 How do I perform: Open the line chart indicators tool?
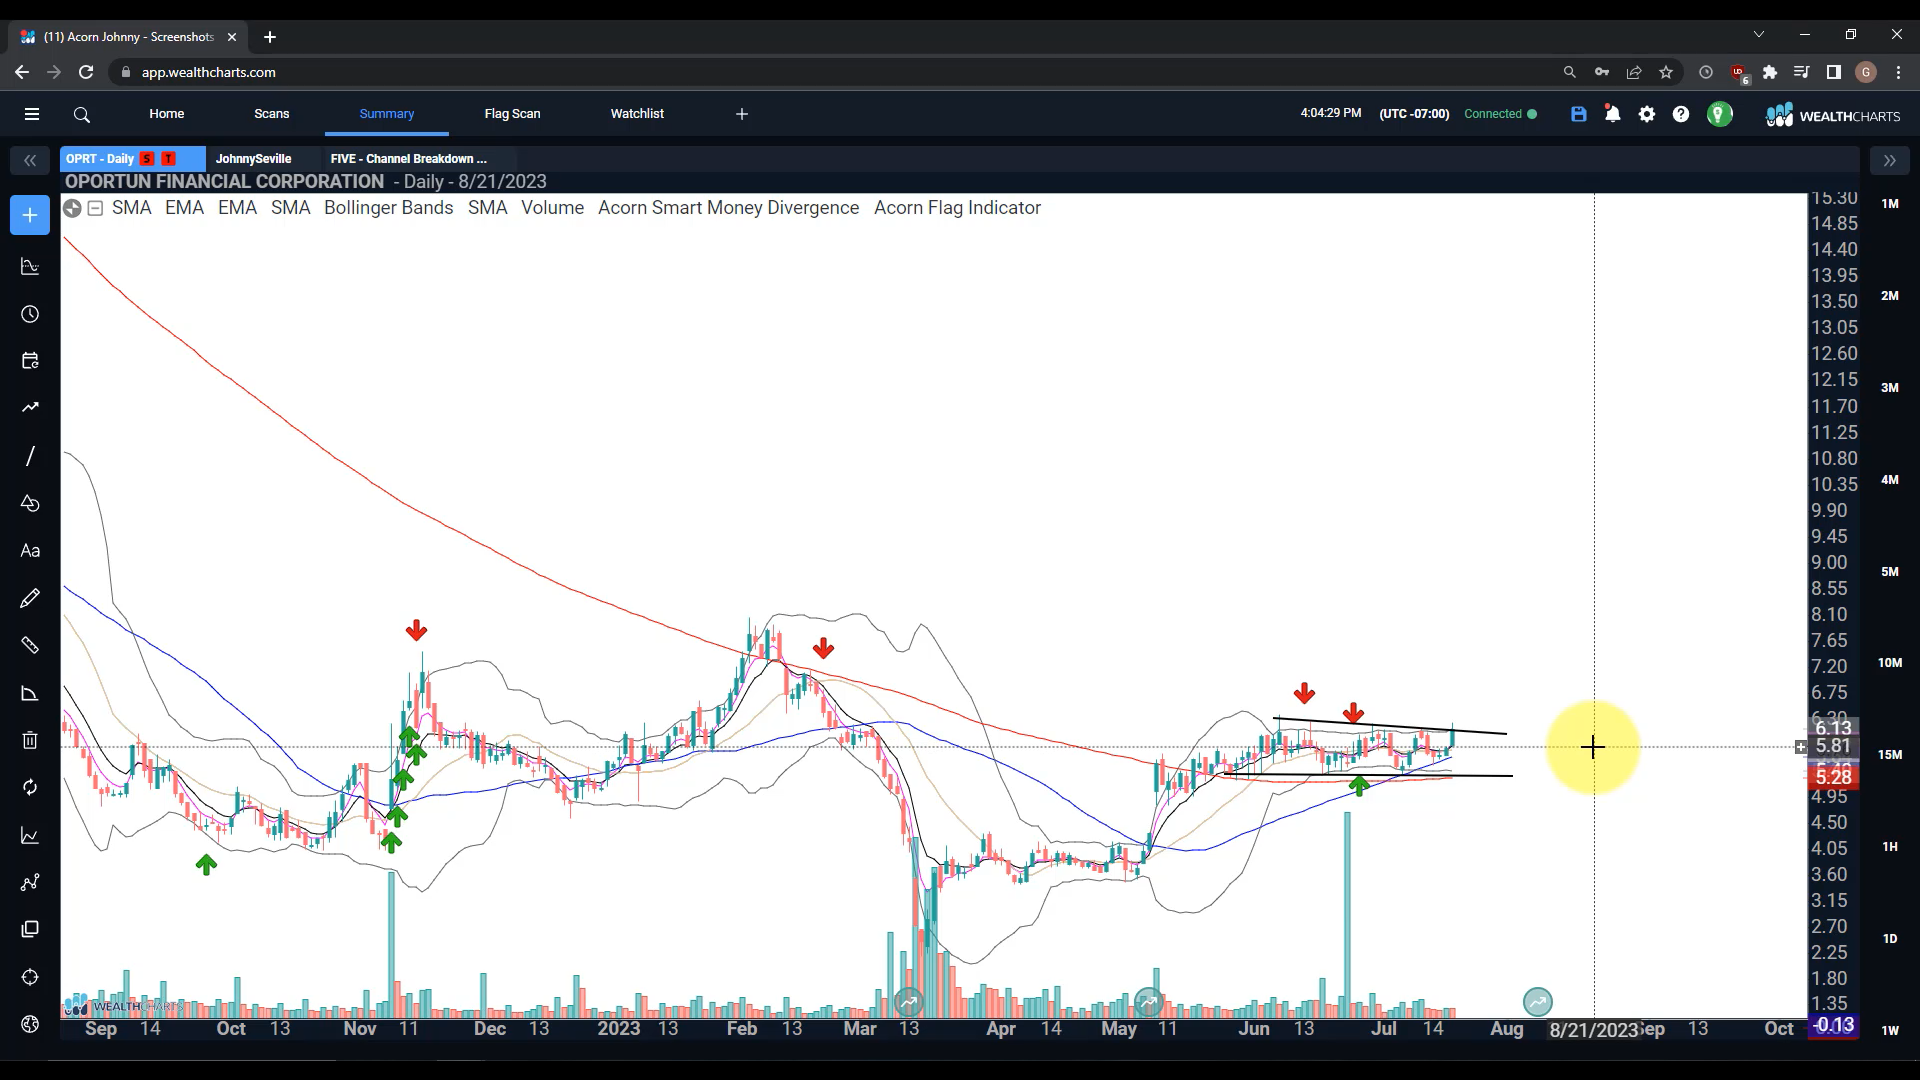point(30,835)
